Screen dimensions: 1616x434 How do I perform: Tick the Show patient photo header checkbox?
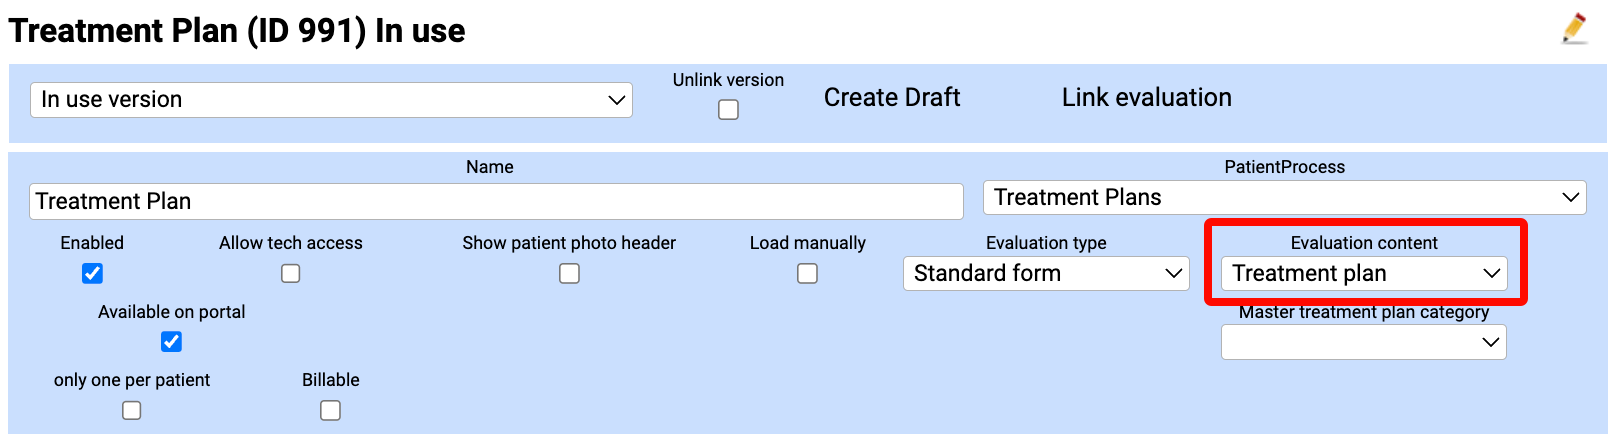pyautogui.click(x=569, y=273)
